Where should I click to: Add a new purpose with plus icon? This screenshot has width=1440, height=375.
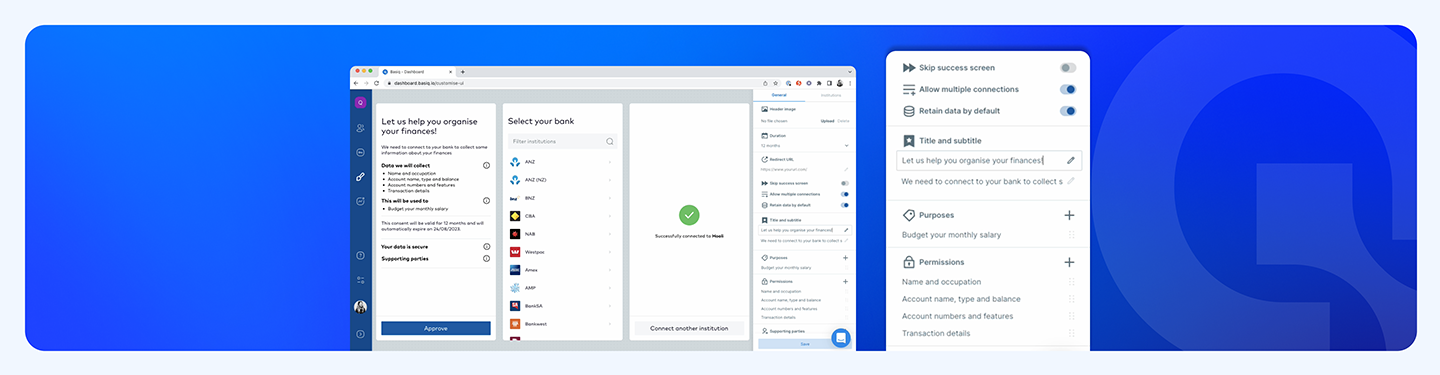(1069, 215)
